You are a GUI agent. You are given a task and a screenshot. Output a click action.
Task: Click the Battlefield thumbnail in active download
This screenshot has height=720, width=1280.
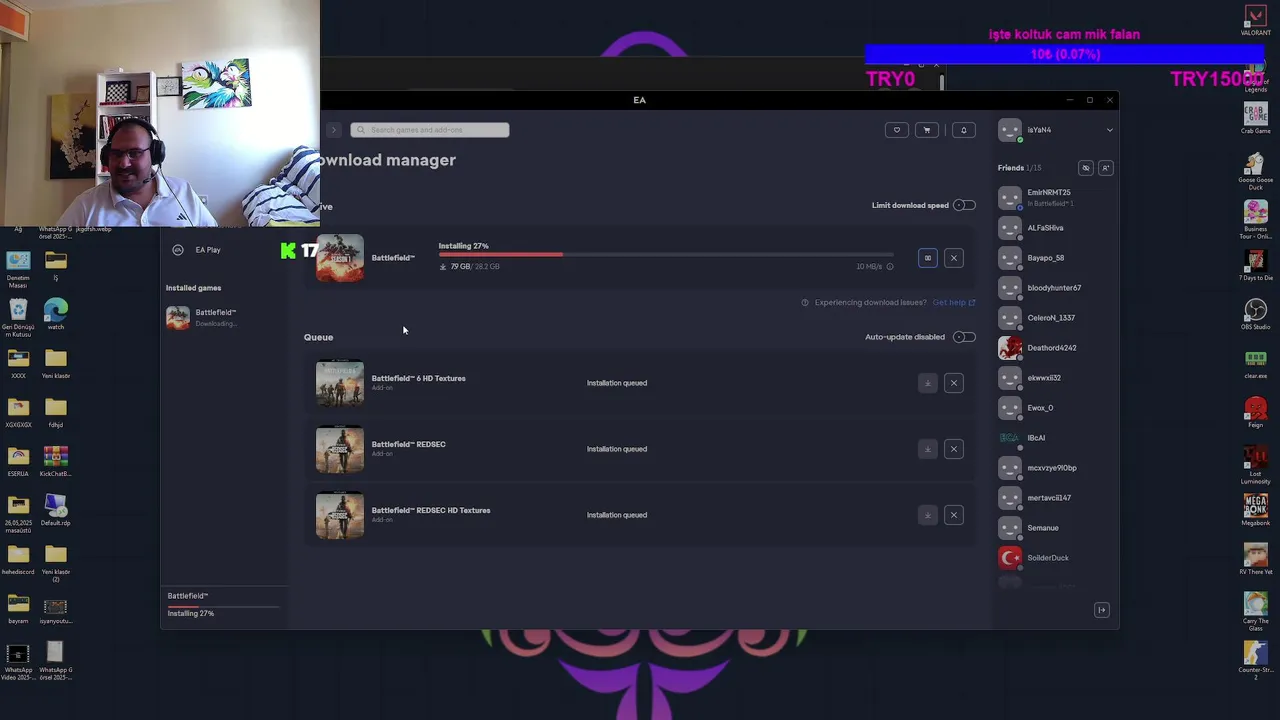coord(340,258)
